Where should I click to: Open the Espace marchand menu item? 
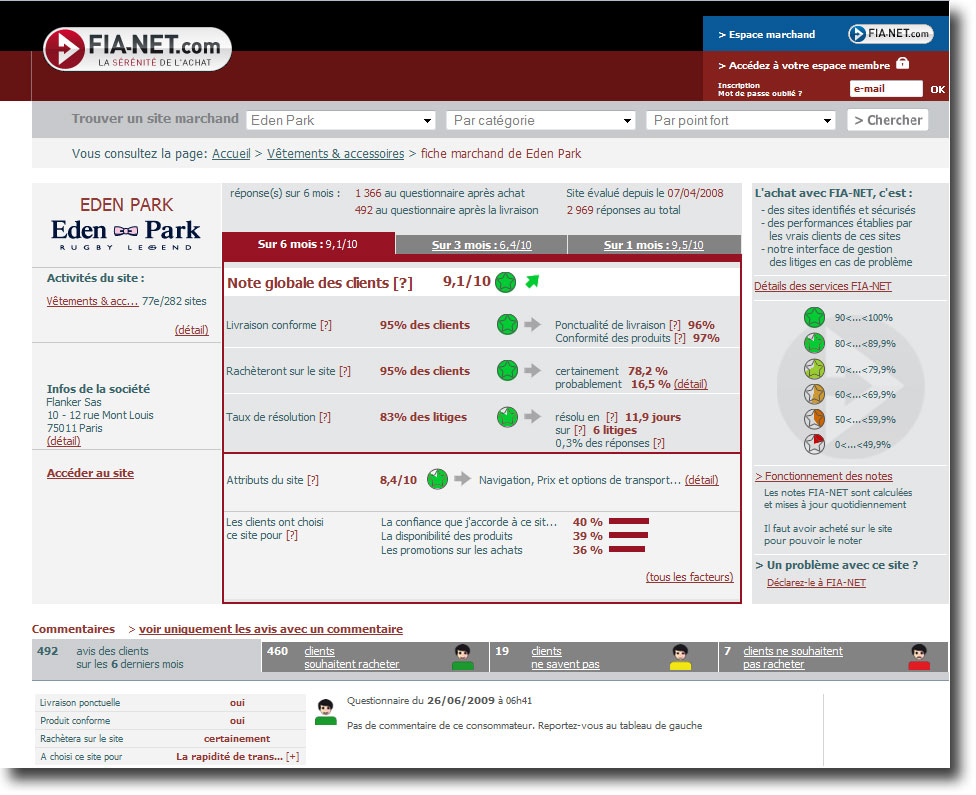click(x=767, y=34)
